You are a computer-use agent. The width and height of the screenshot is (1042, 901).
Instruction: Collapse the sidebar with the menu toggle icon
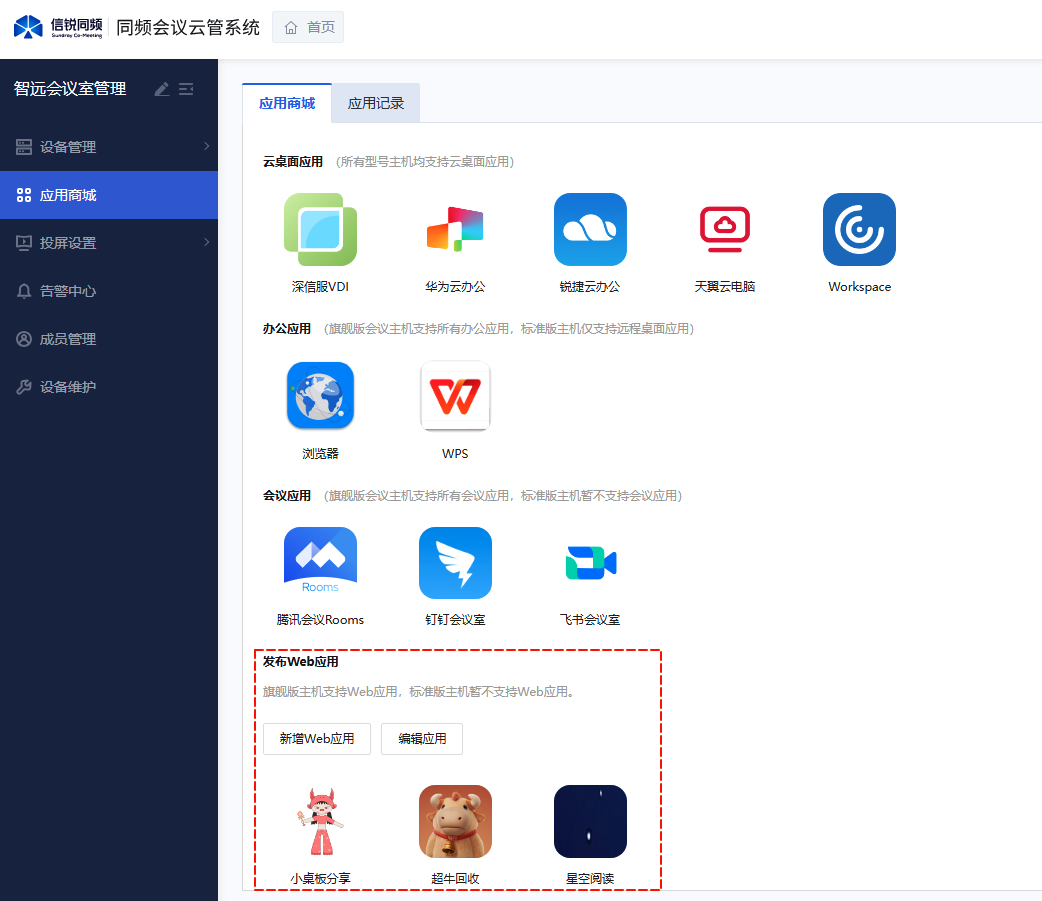[x=186, y=89]
